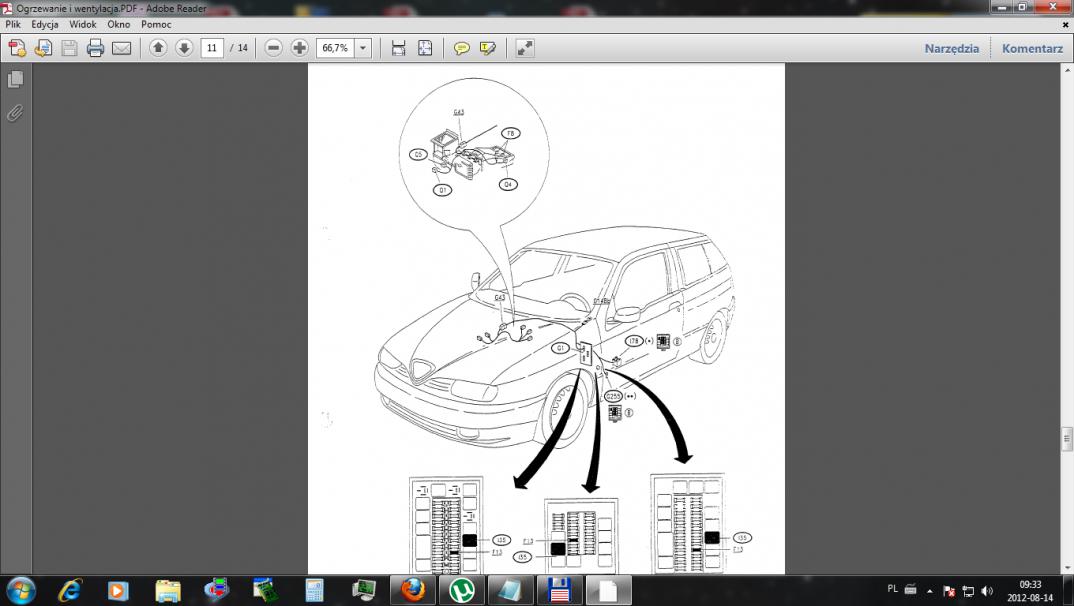This screenshot has height=606, width=1074.
Task: Open the zoom percentage dropdown
Action: pos(362,48)
